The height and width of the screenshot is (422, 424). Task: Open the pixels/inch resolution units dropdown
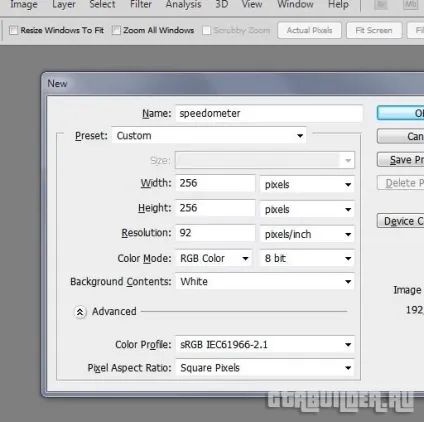pos(307,234)
